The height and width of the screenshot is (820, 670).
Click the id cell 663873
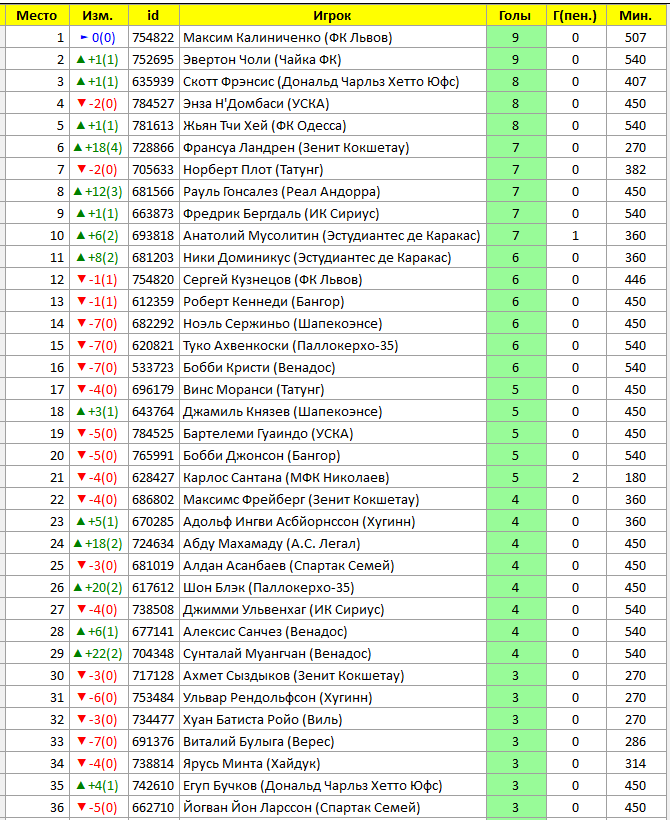pyautogui.click(x=154, y=213)
